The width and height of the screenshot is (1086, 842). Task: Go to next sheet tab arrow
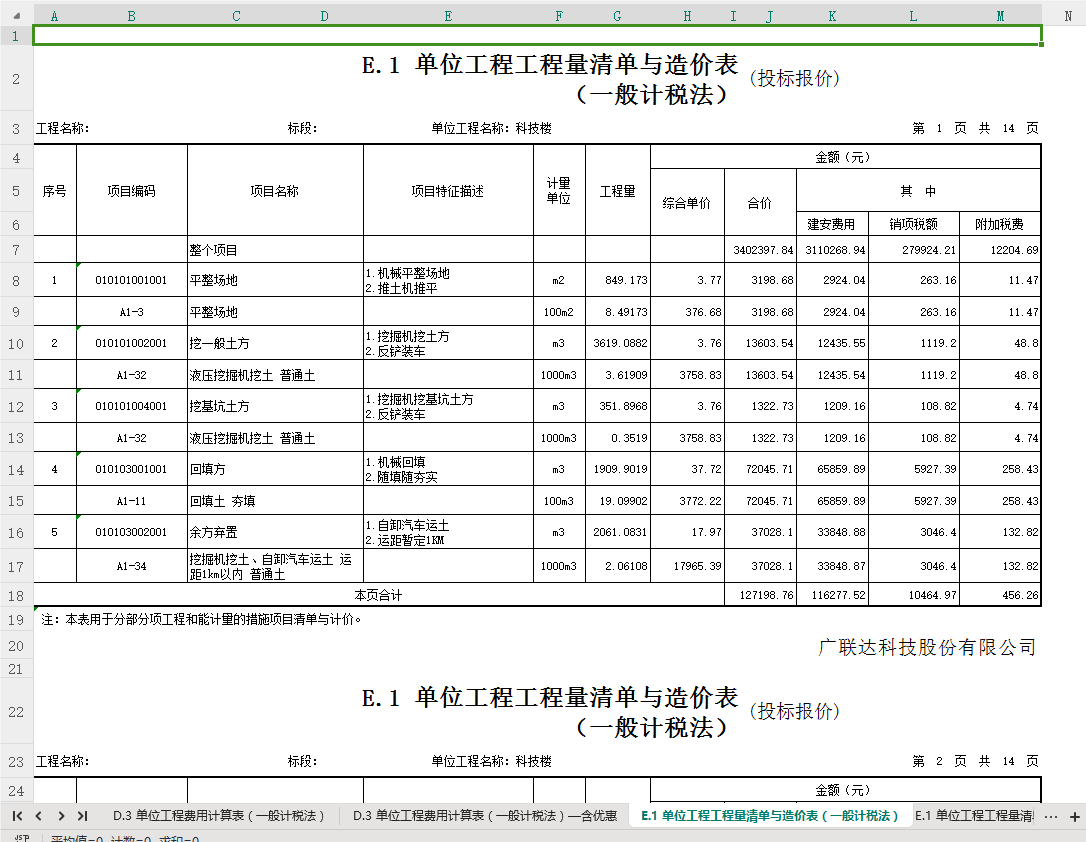tap(61, 816)
